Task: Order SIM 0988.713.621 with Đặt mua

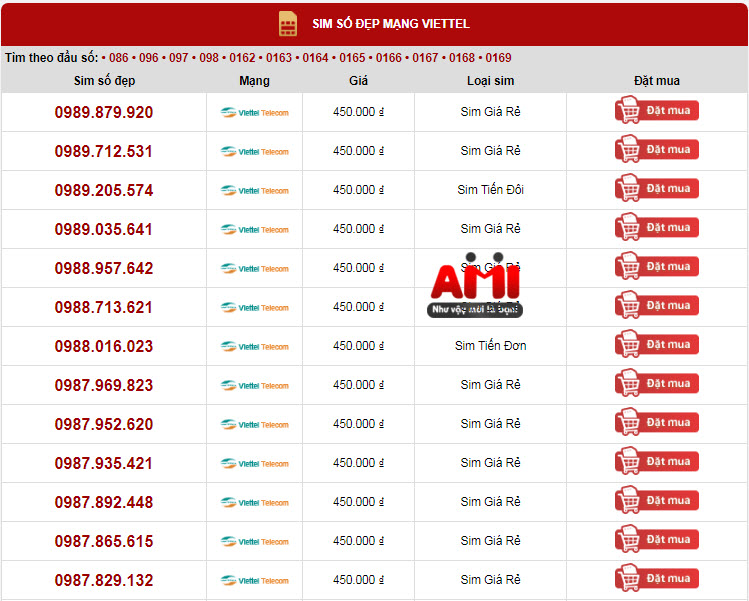Action: coord(657,305)
